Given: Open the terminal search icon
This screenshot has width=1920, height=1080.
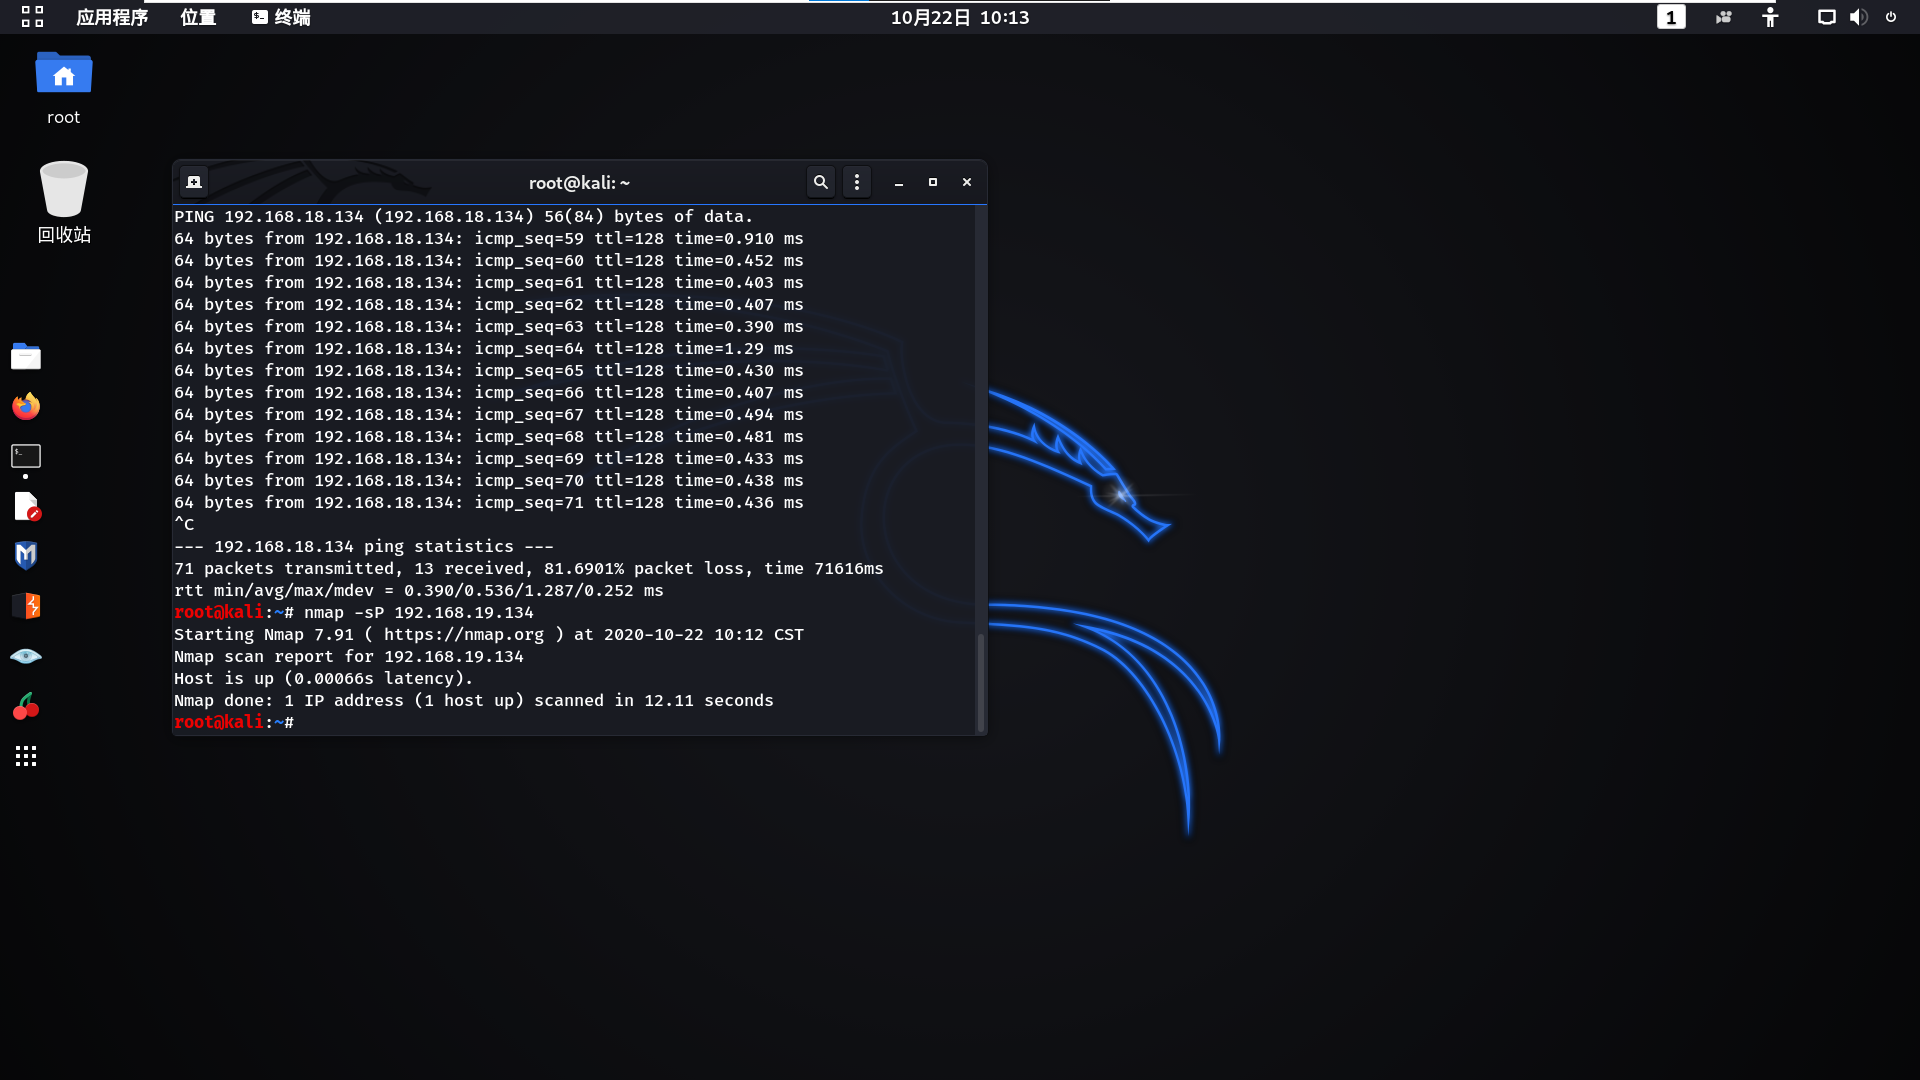Looking at the screenshot, I should (x=820, y=182).
